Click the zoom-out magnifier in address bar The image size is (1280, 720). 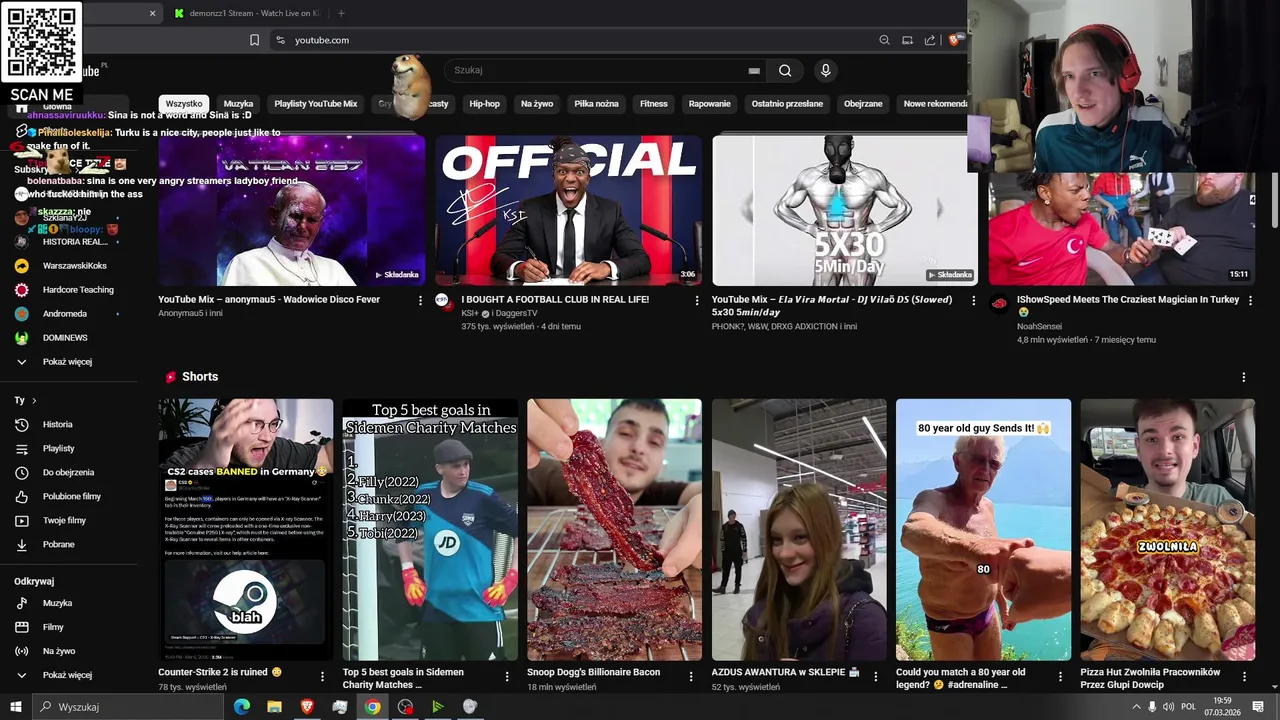884,40
